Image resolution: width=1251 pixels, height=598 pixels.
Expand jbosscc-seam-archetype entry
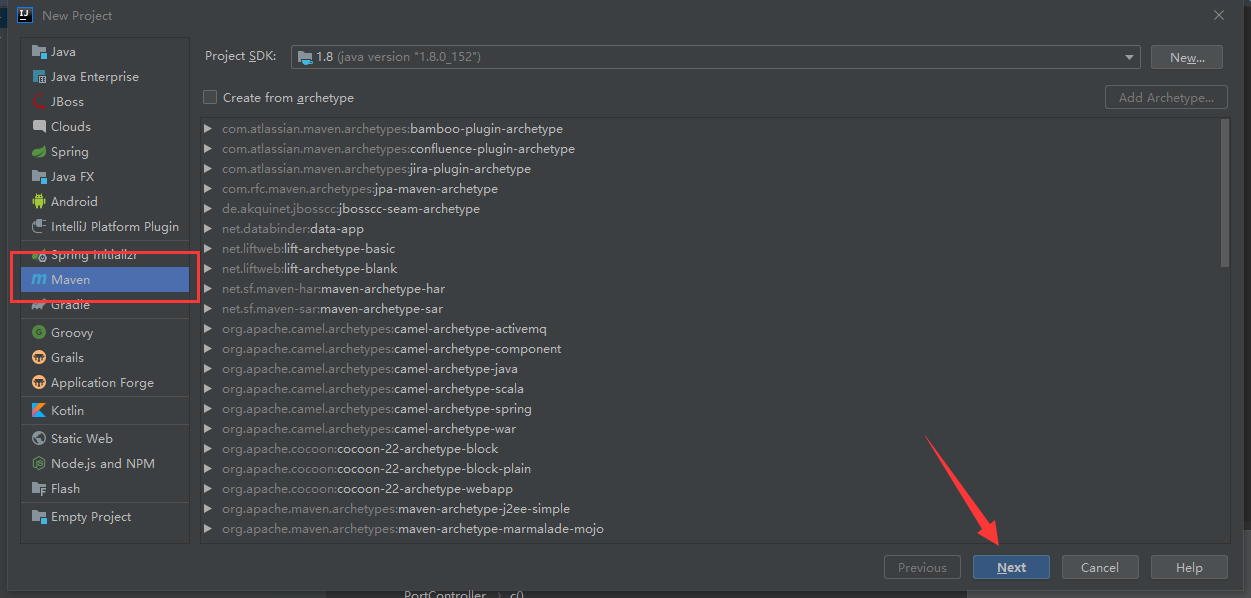tap(208, 209)
